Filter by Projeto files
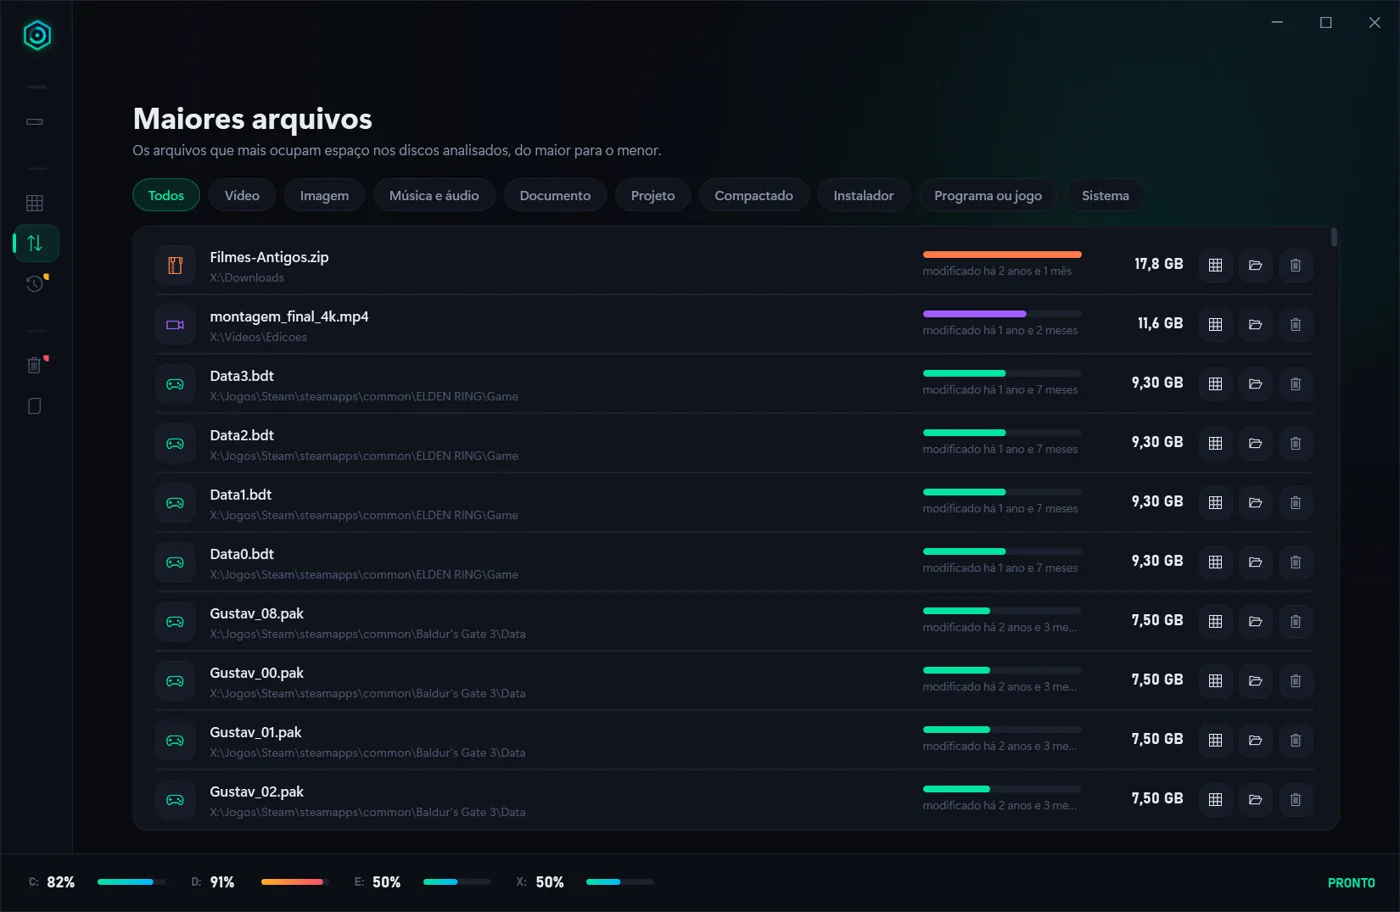1400x912 pixels. (653, 195)
